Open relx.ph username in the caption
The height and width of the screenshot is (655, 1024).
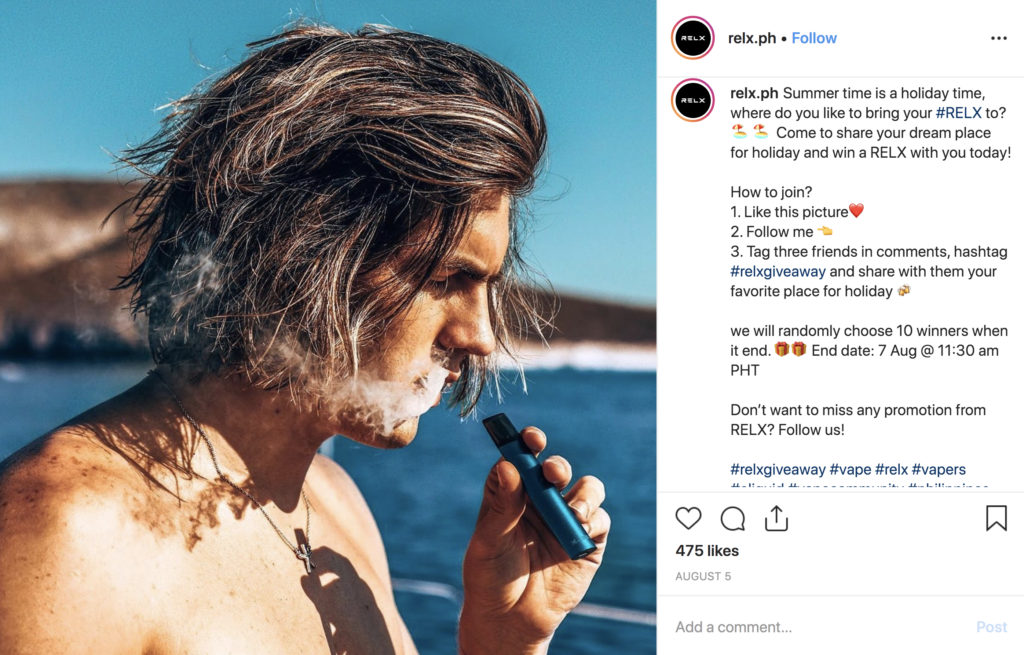754,93
